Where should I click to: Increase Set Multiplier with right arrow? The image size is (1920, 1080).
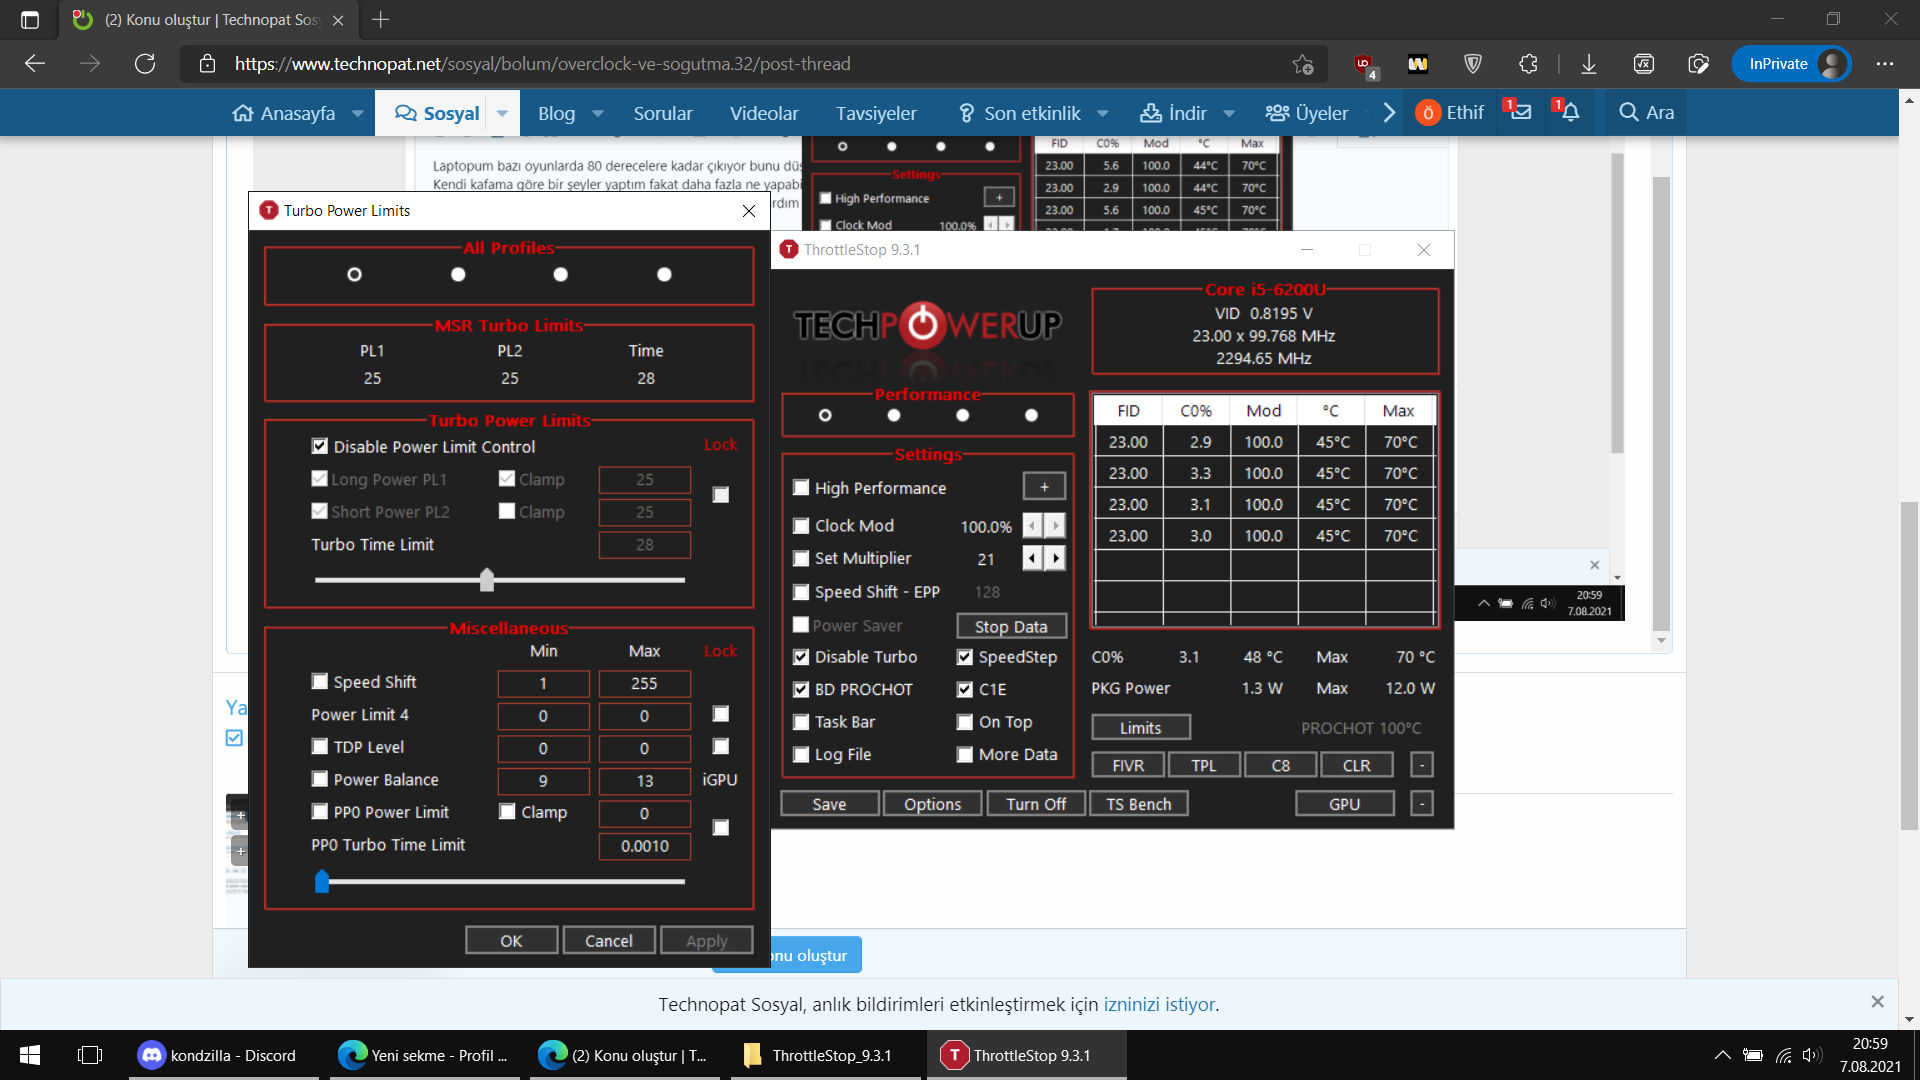click(x=1056, y=558)
